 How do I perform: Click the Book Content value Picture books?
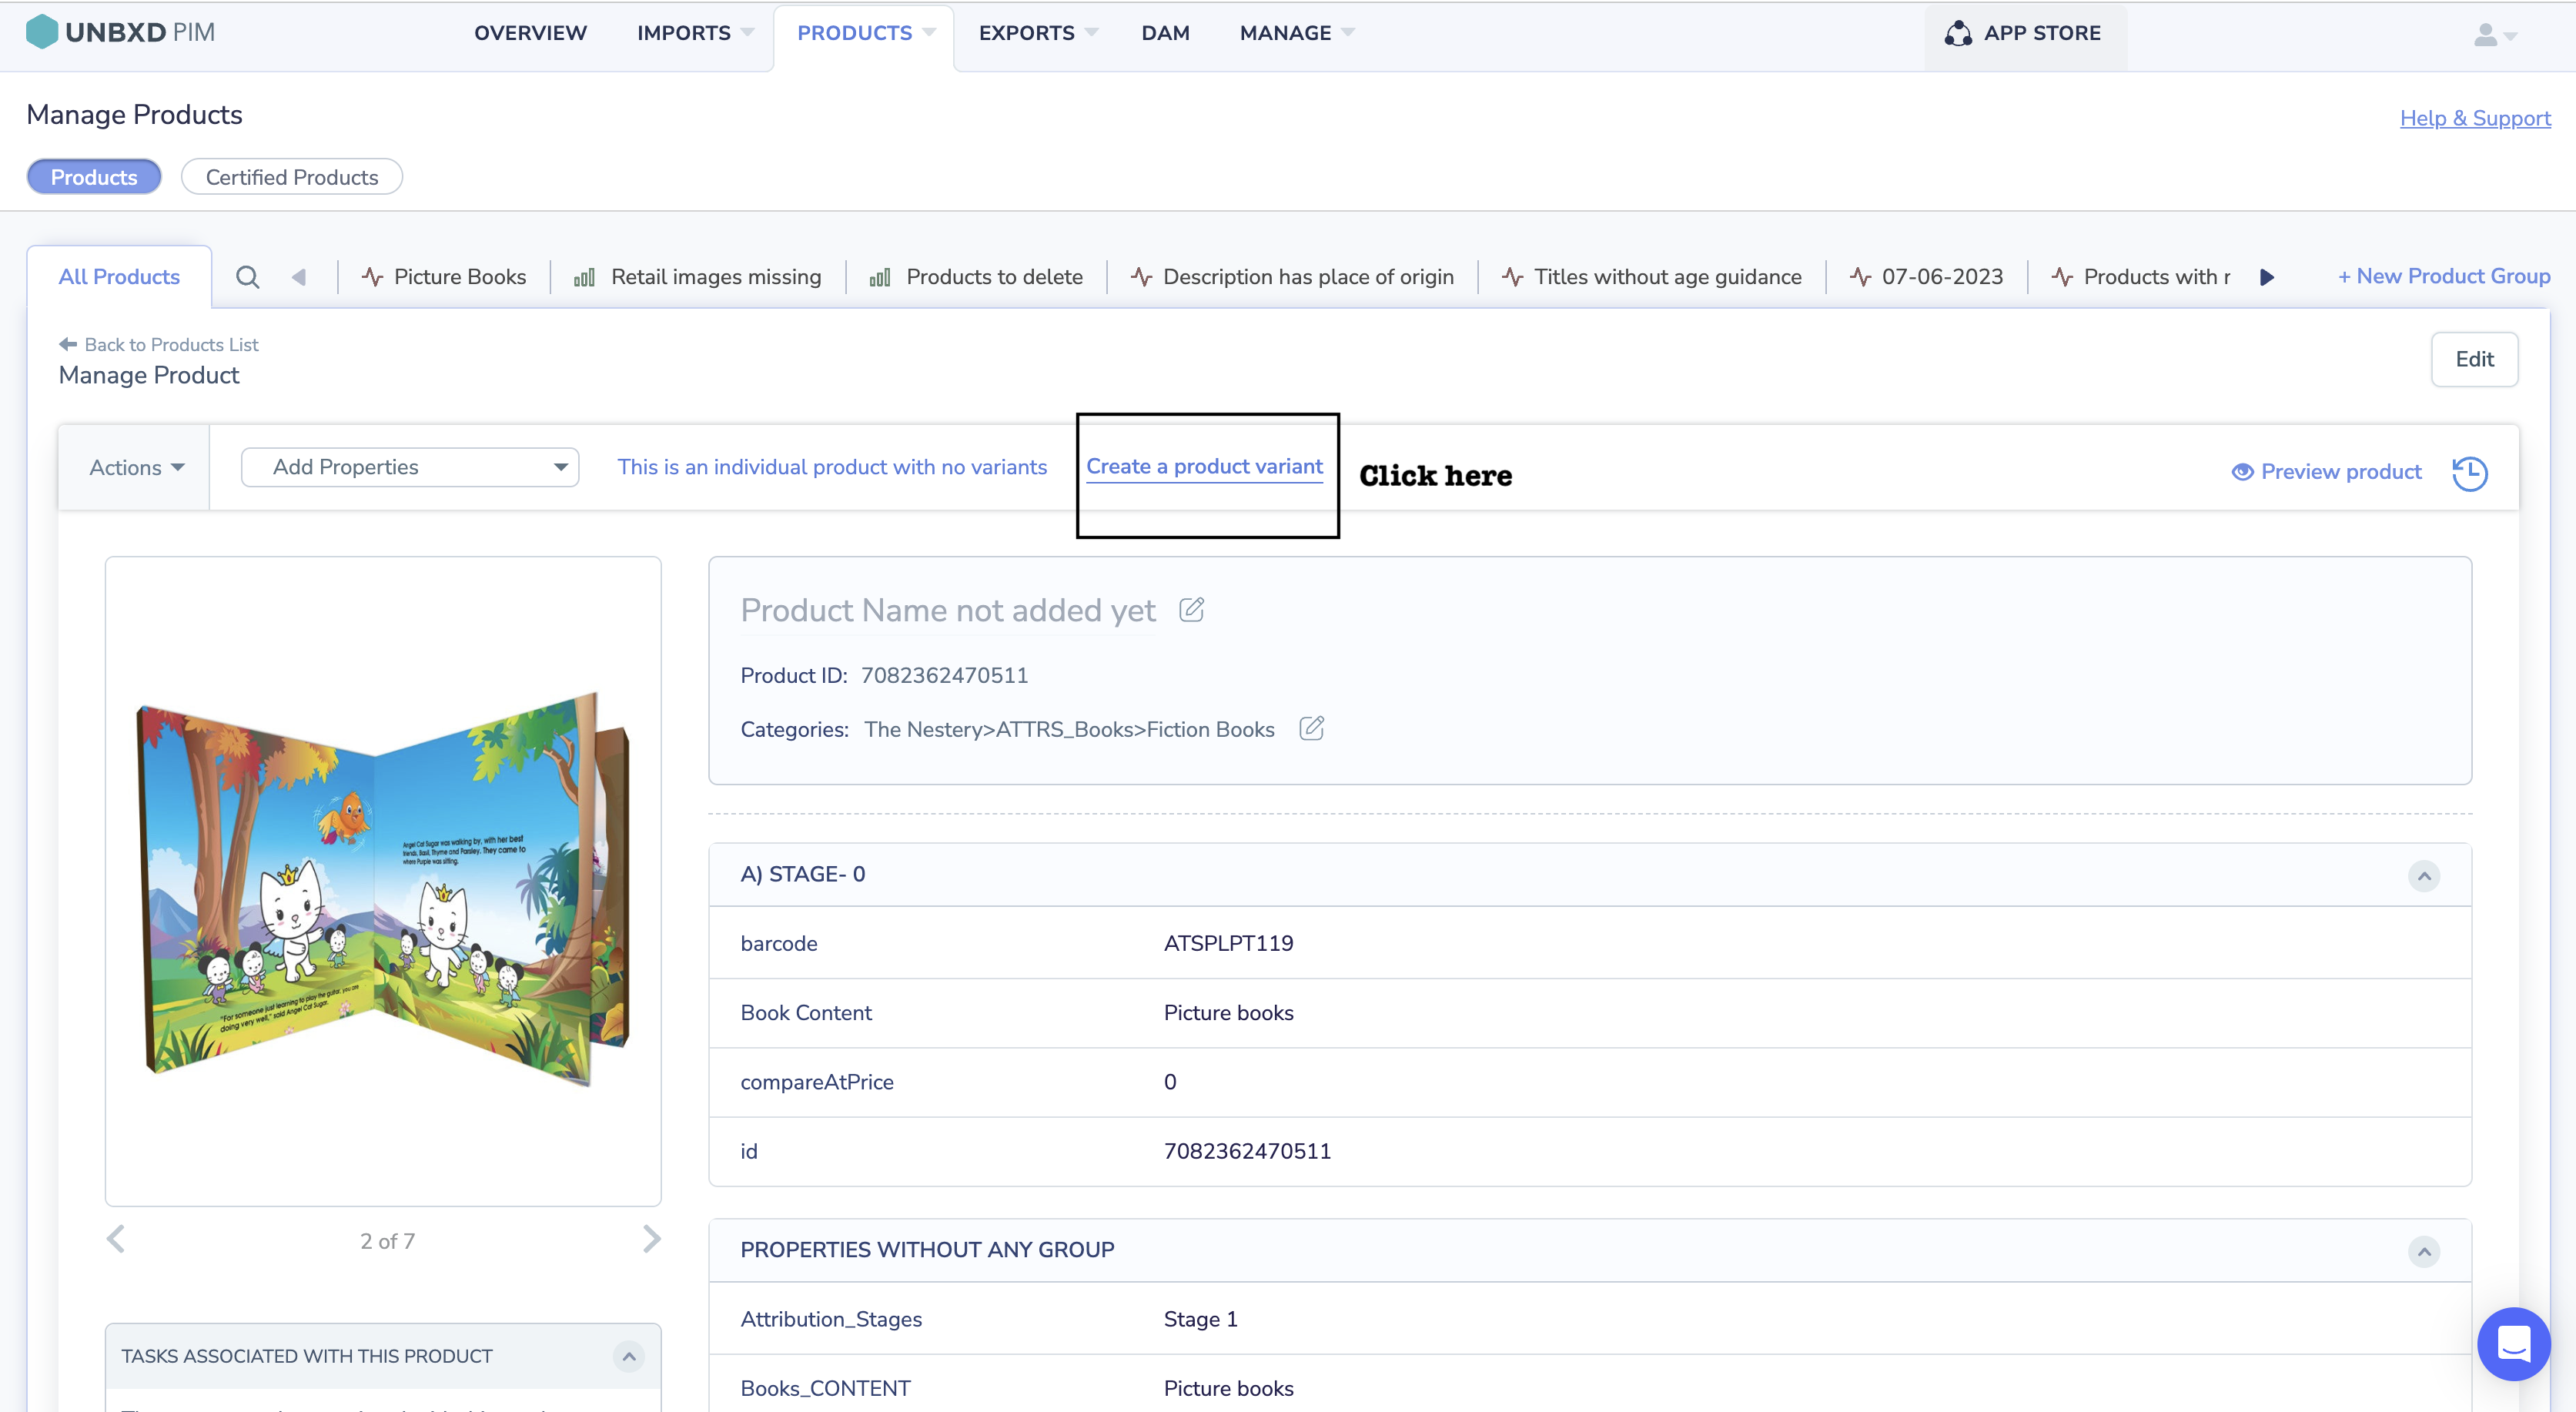tap(1228, 1012)
